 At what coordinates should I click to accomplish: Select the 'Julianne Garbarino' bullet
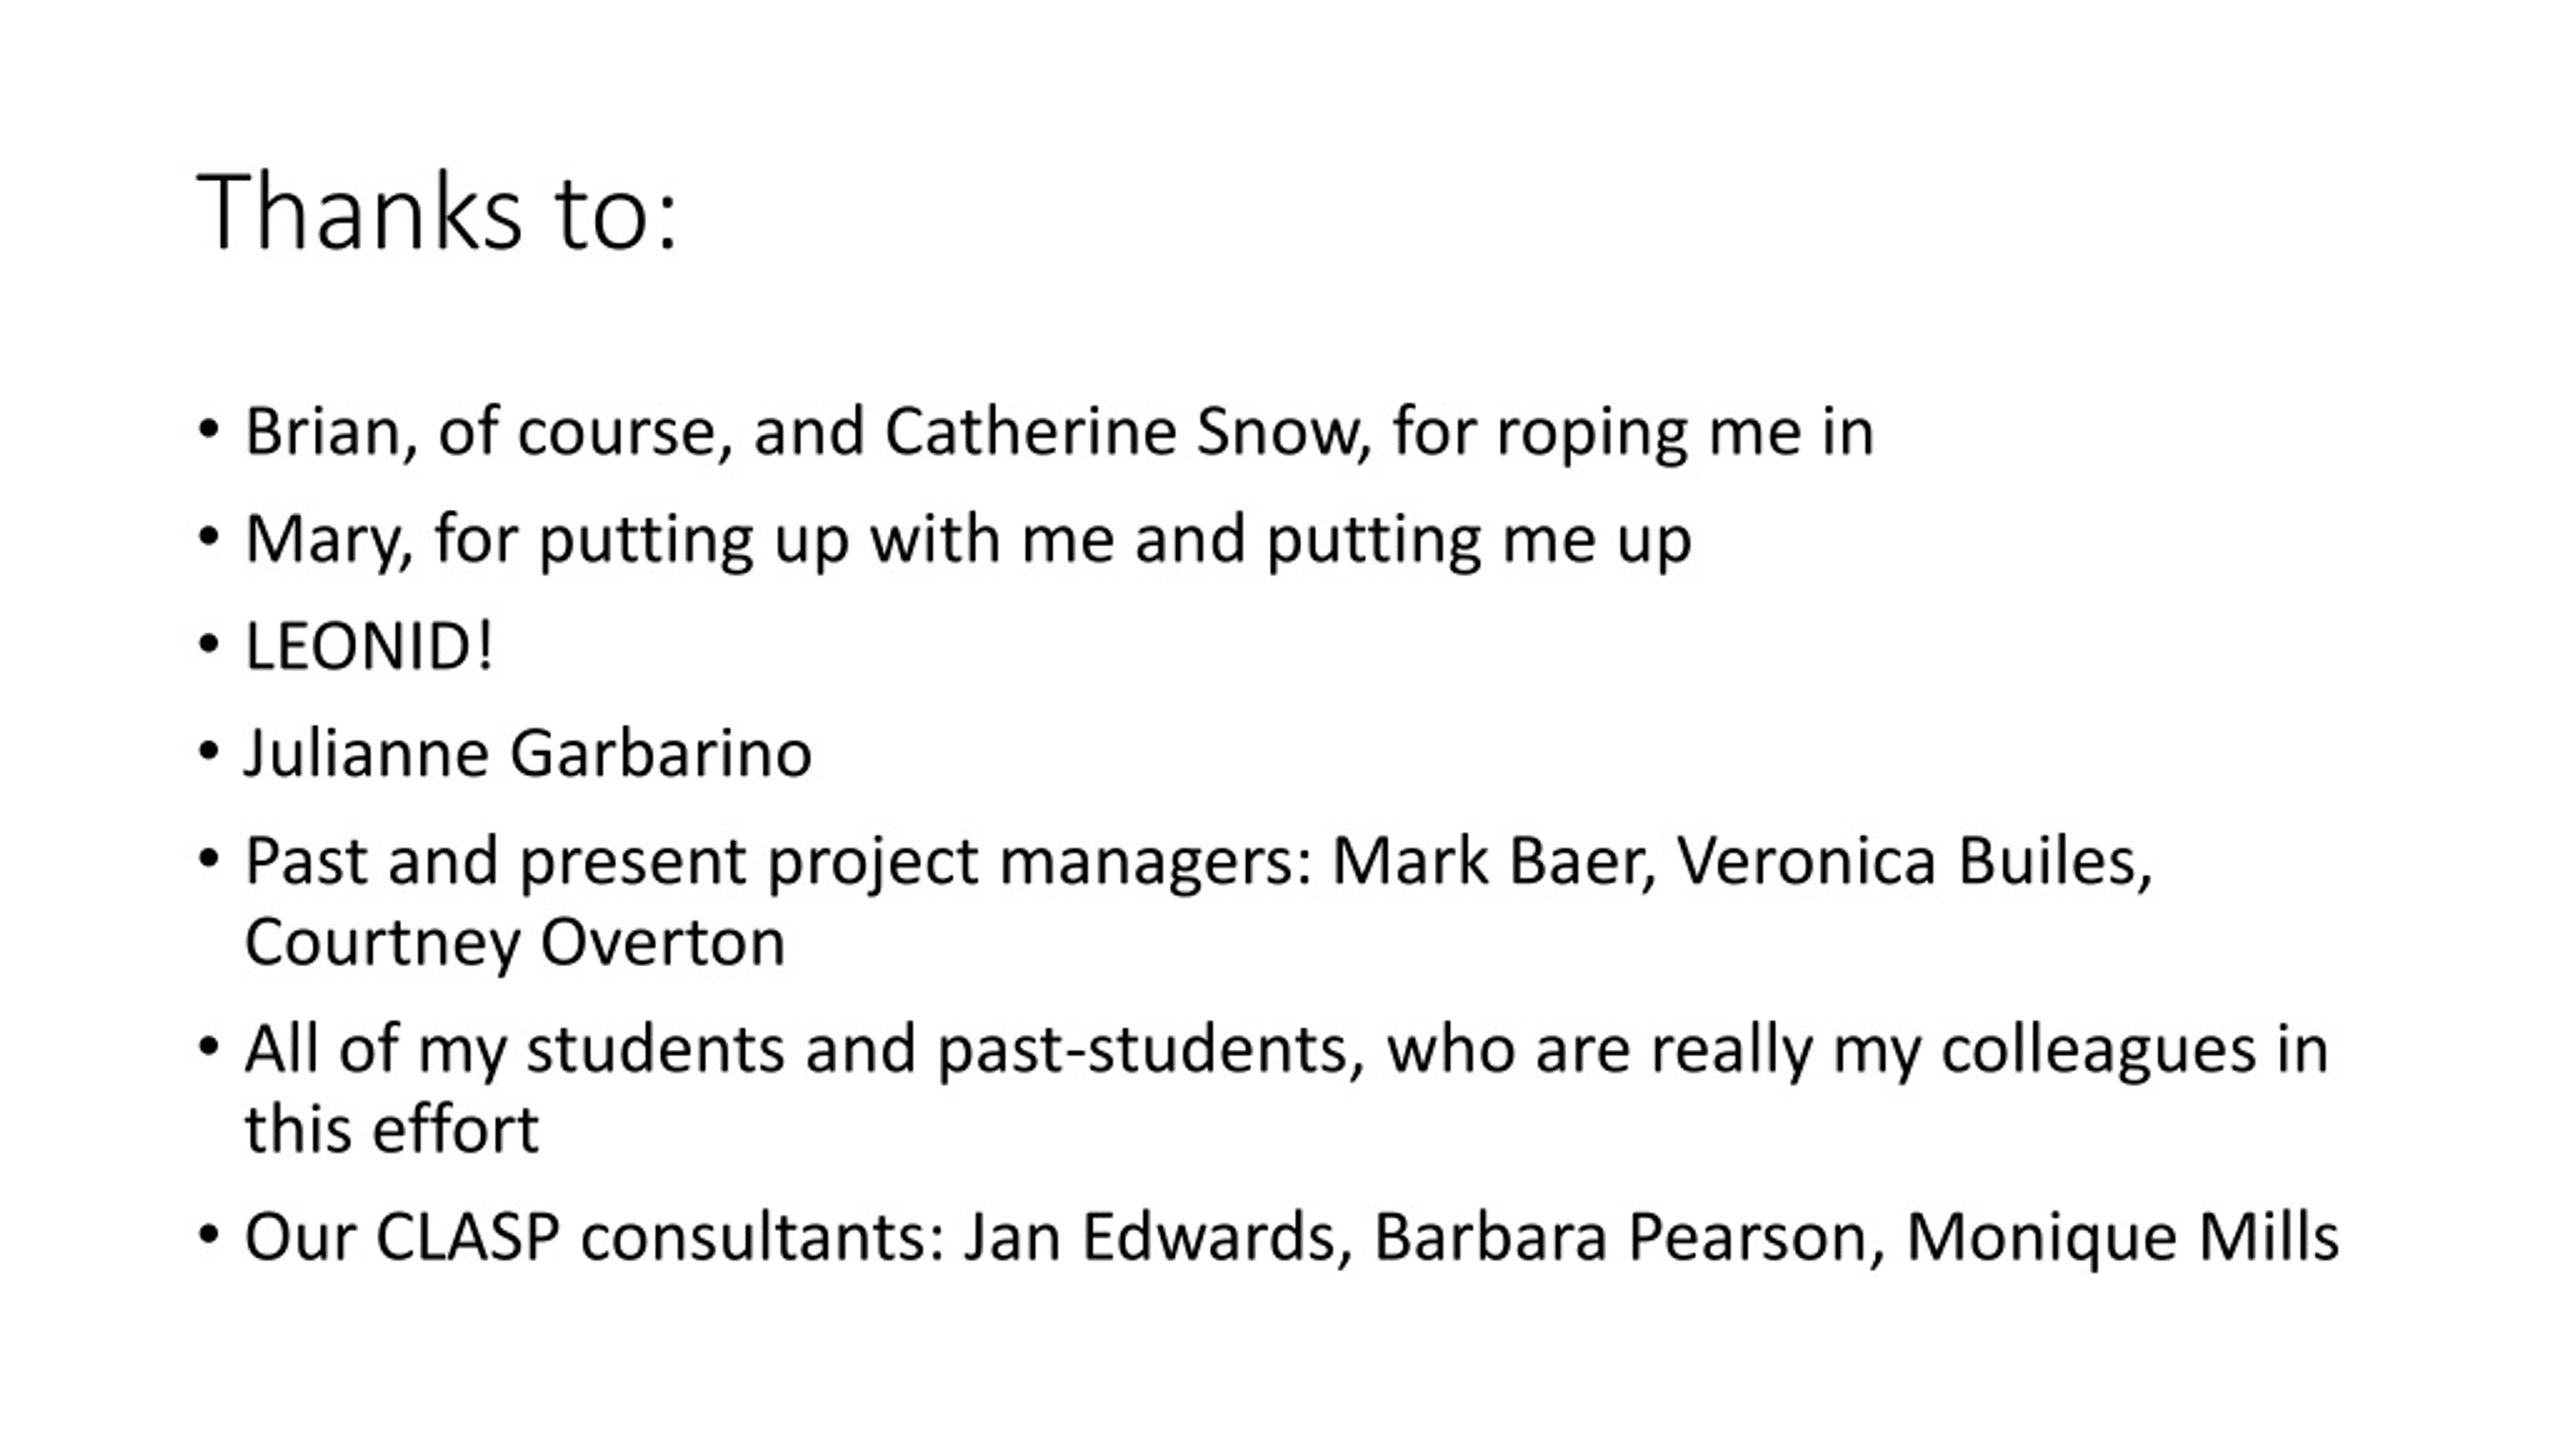click(528, 754)
